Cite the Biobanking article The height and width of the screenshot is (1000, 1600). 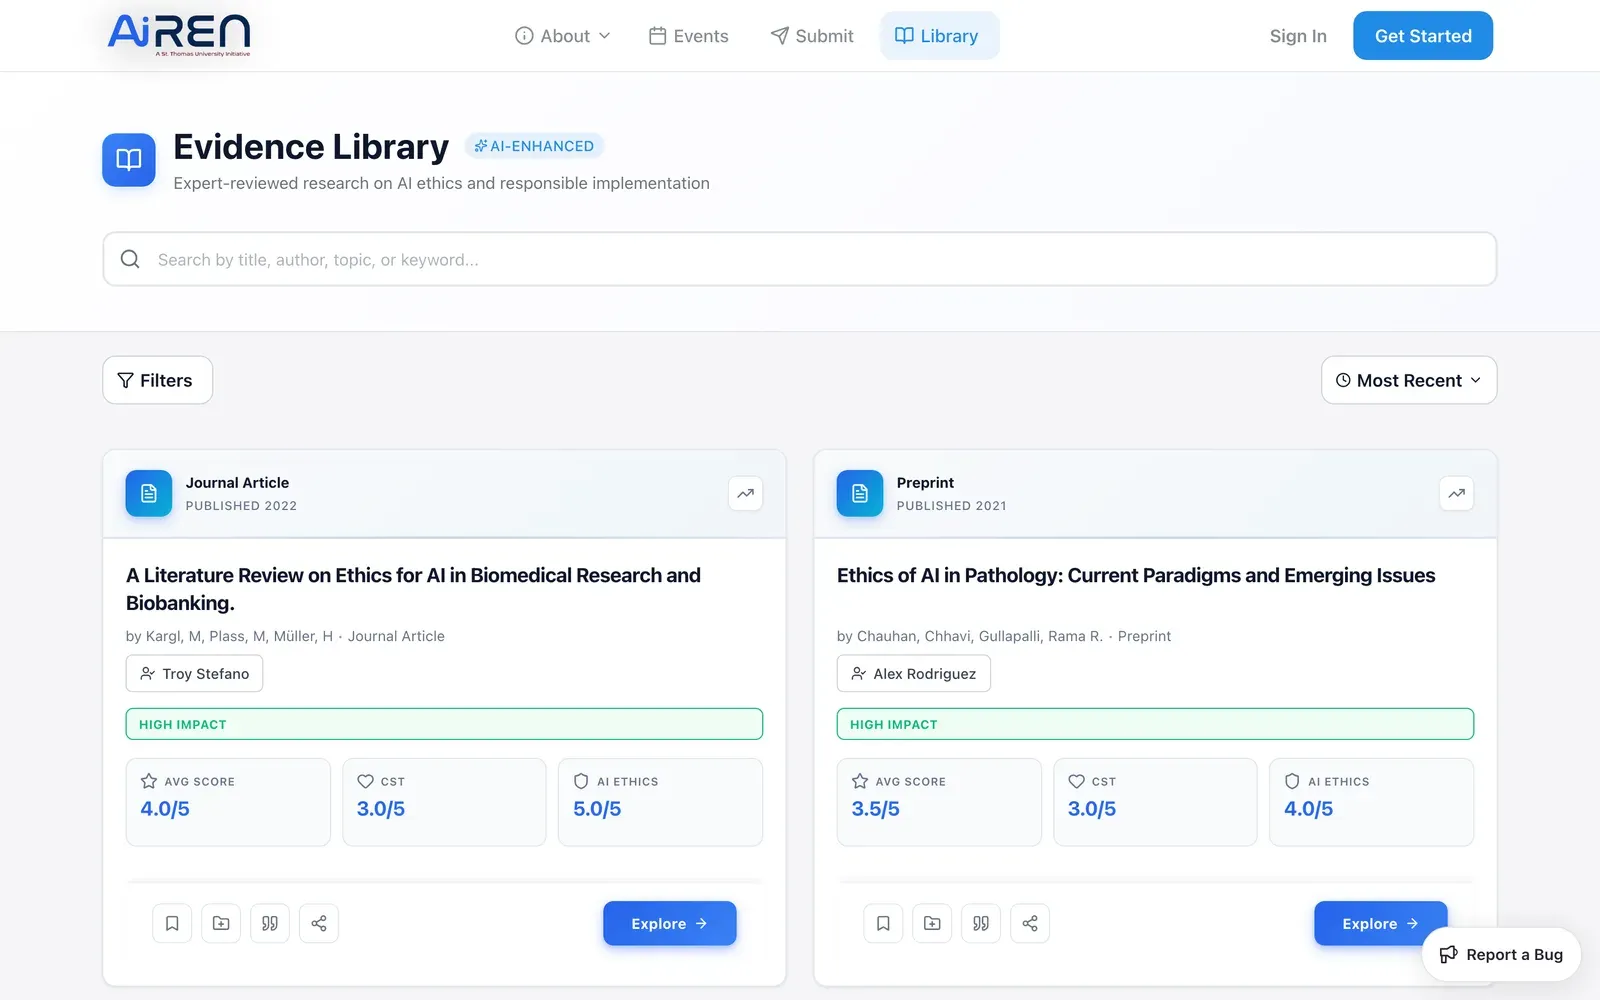click(x=270, y=923)
